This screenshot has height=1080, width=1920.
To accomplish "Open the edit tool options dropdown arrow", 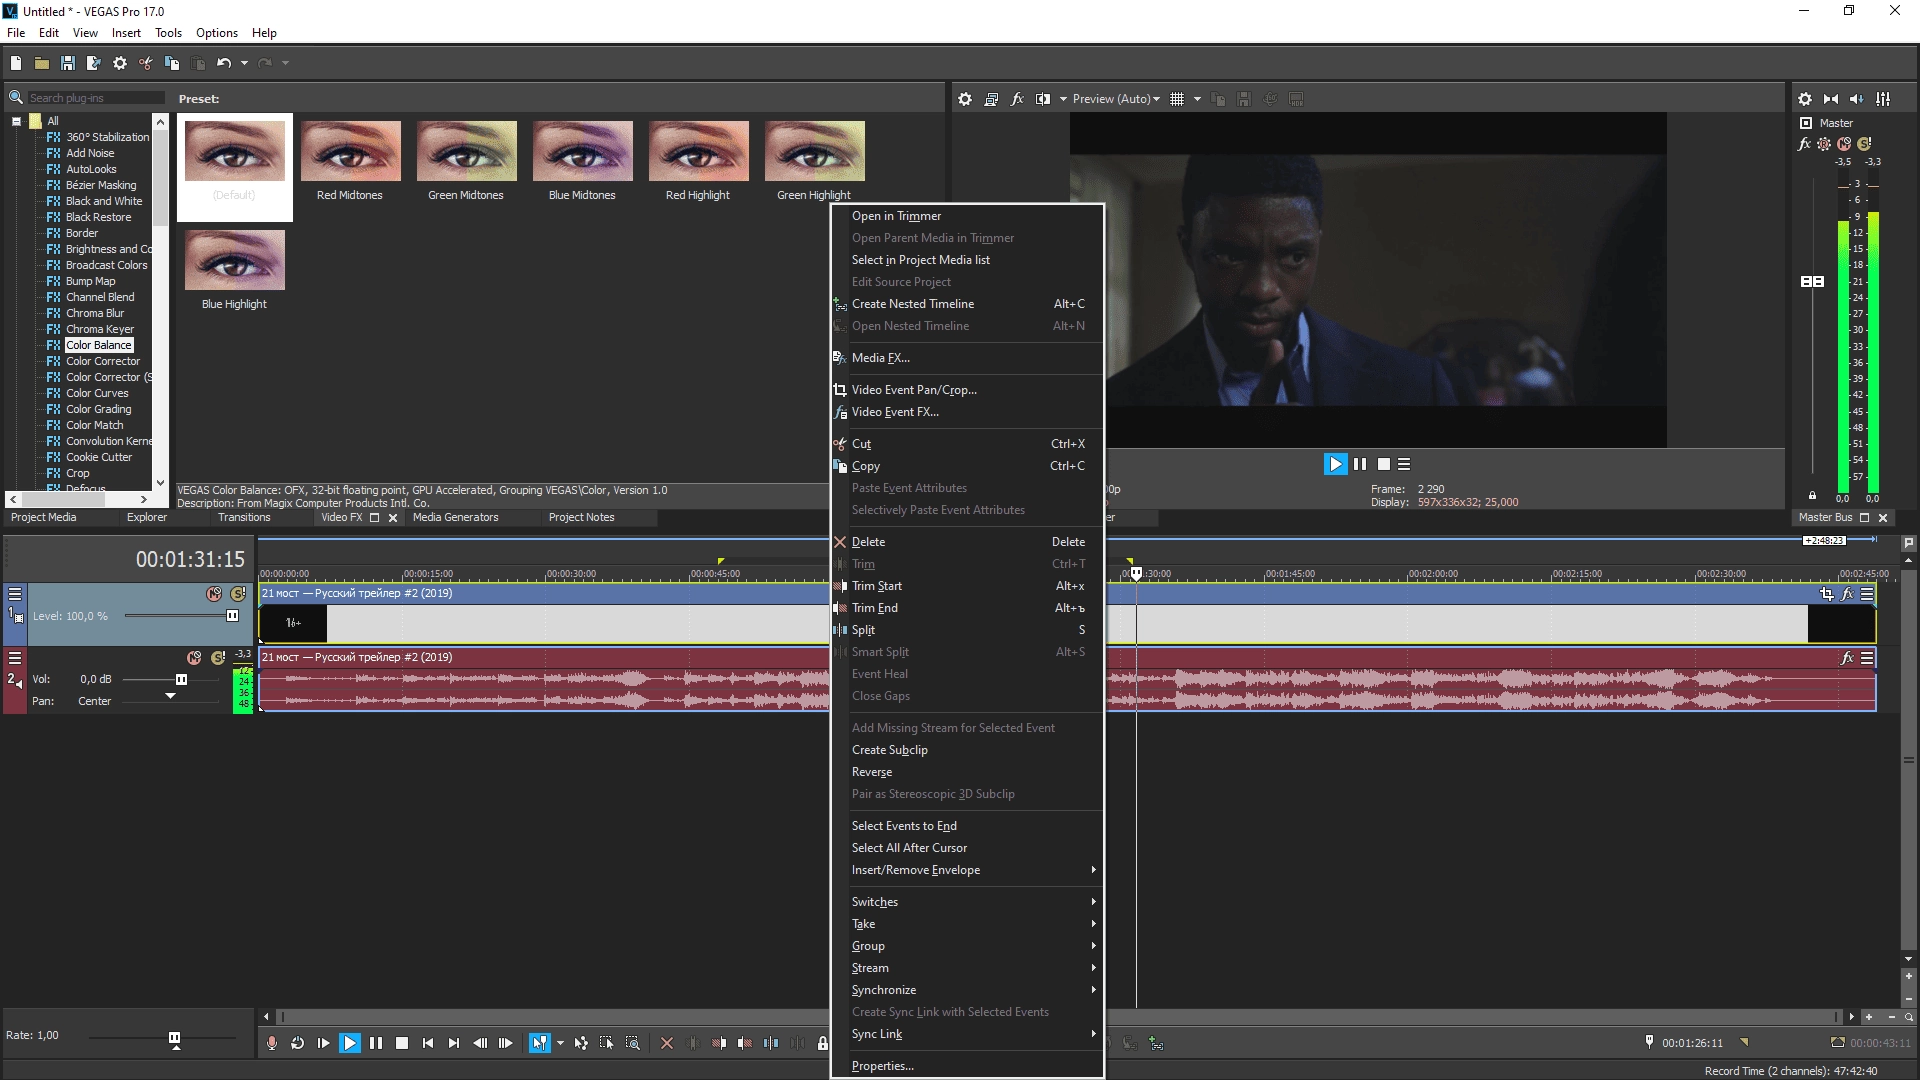I will tap(560, 1043).
